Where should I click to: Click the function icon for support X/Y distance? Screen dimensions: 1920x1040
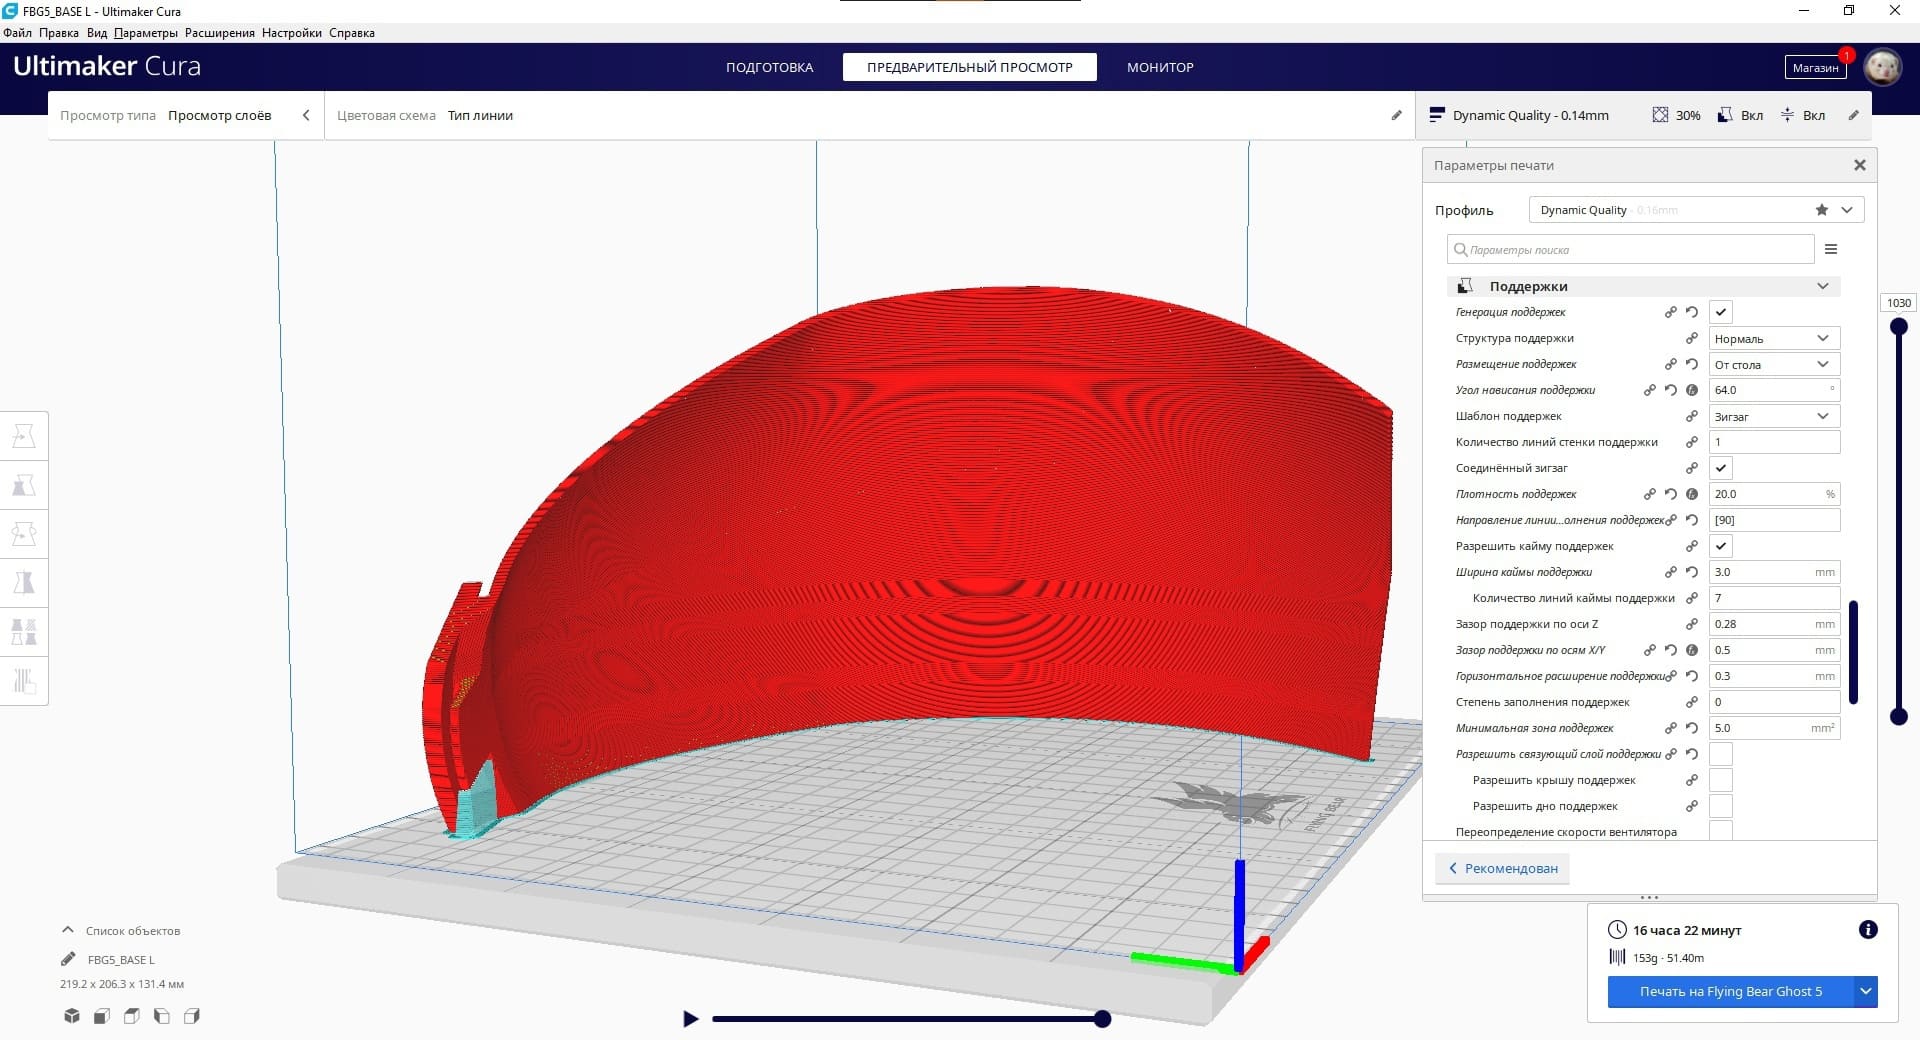tap(1692, 650)
